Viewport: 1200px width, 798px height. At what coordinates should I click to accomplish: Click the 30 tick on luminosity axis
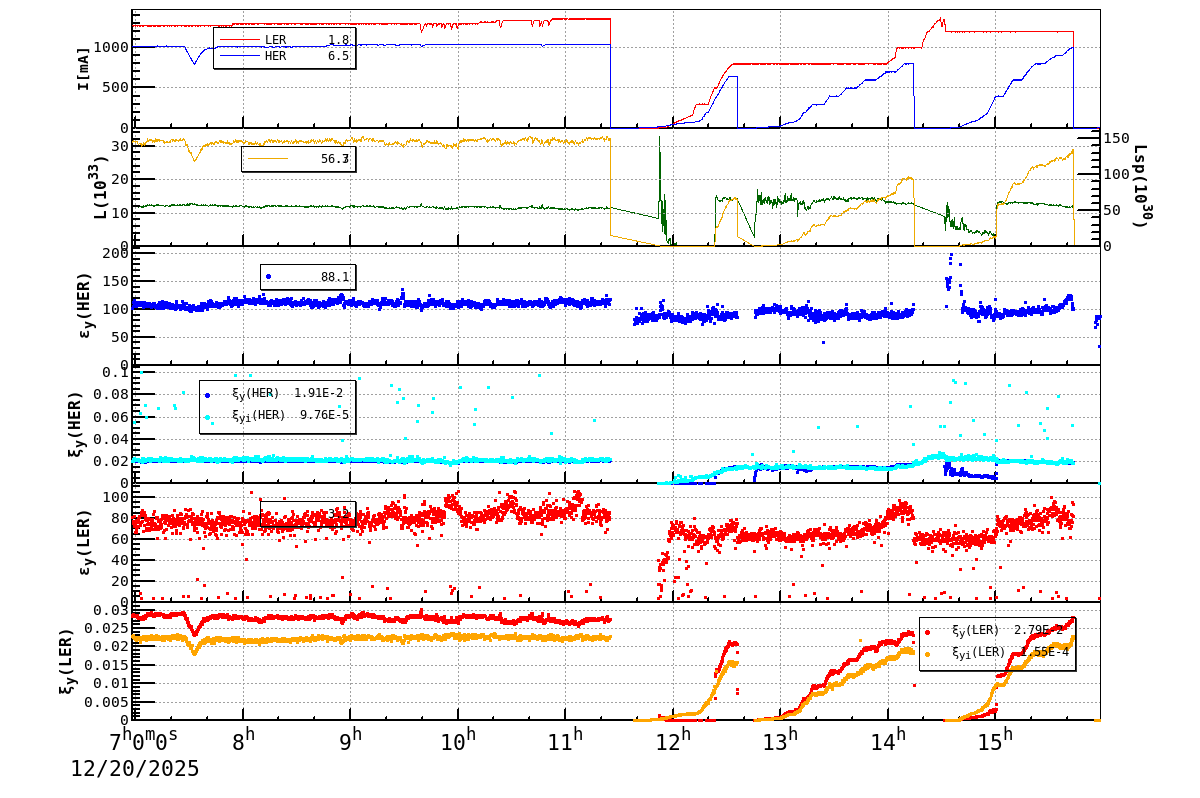click(x=119, y=146)
